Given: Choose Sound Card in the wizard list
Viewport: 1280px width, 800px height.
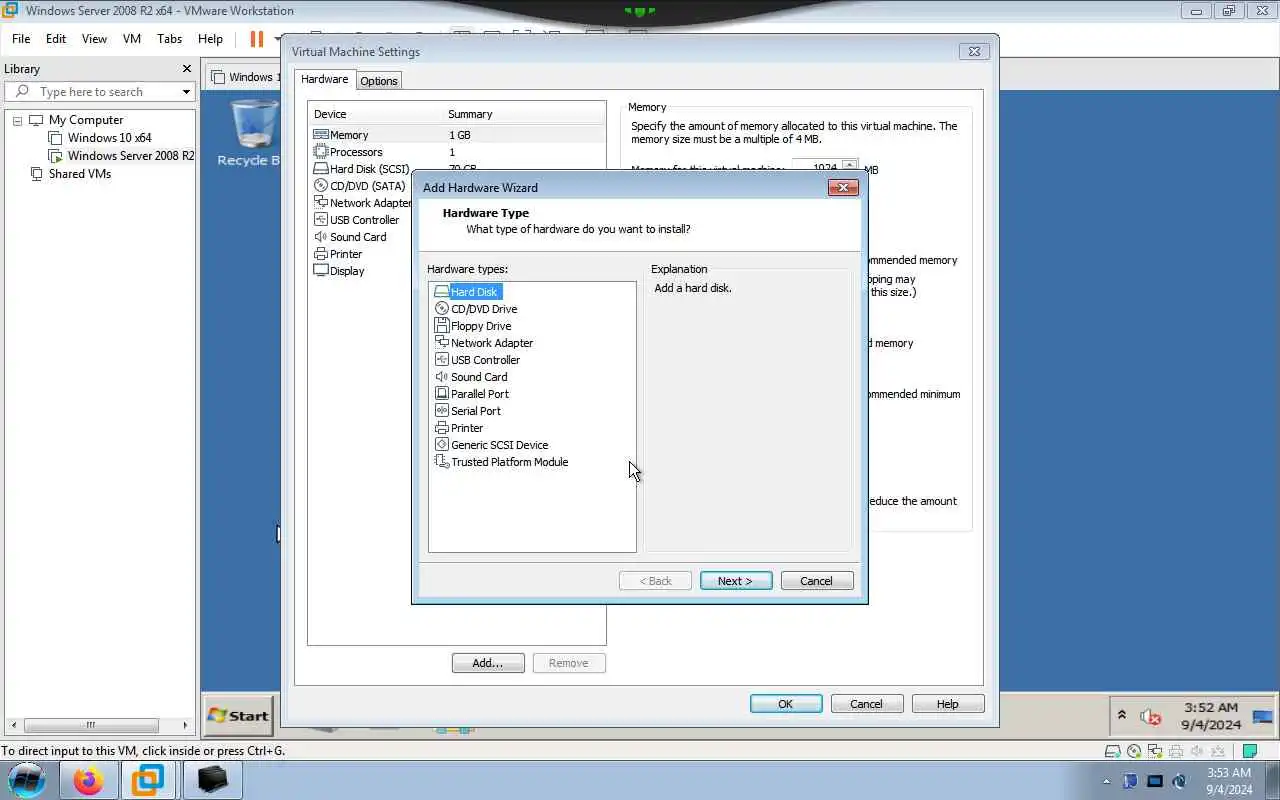Looking at the screenshot, I should pos(479,377).
